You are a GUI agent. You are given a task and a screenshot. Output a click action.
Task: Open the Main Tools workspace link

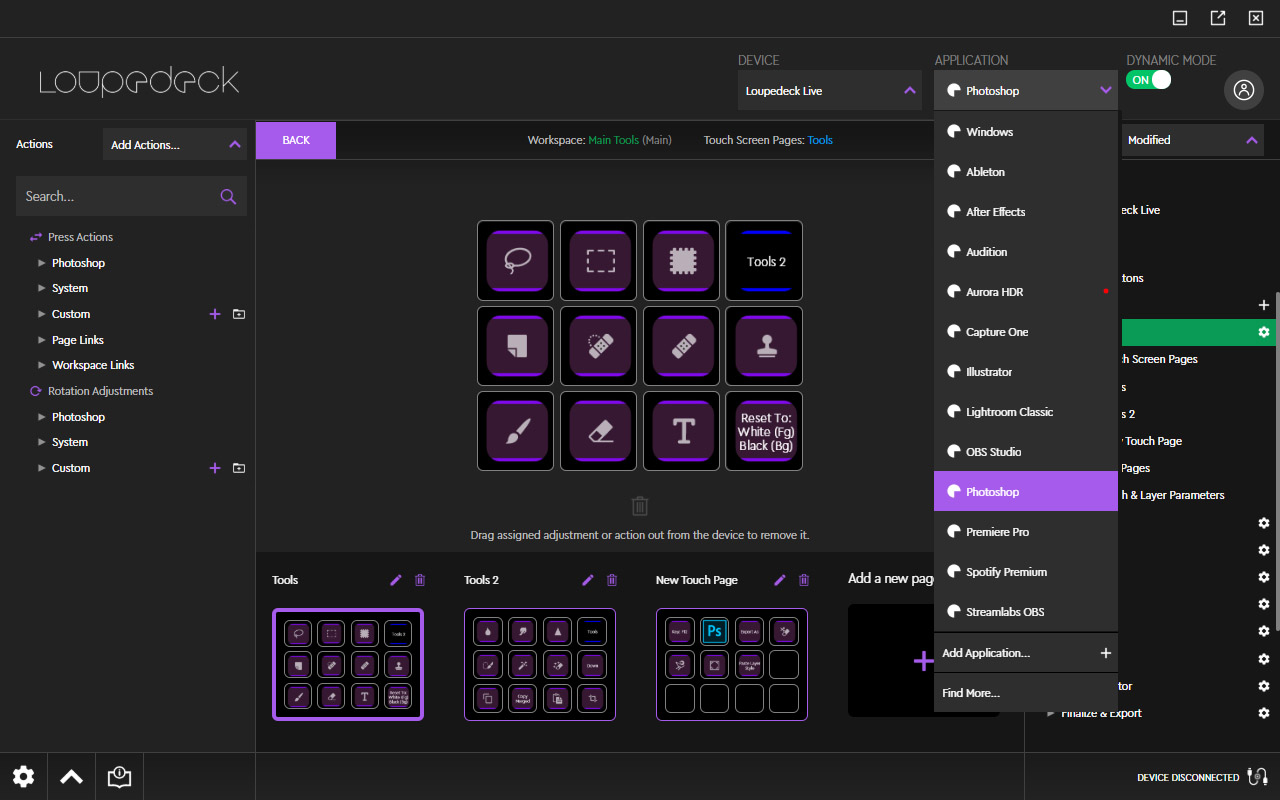613,140
